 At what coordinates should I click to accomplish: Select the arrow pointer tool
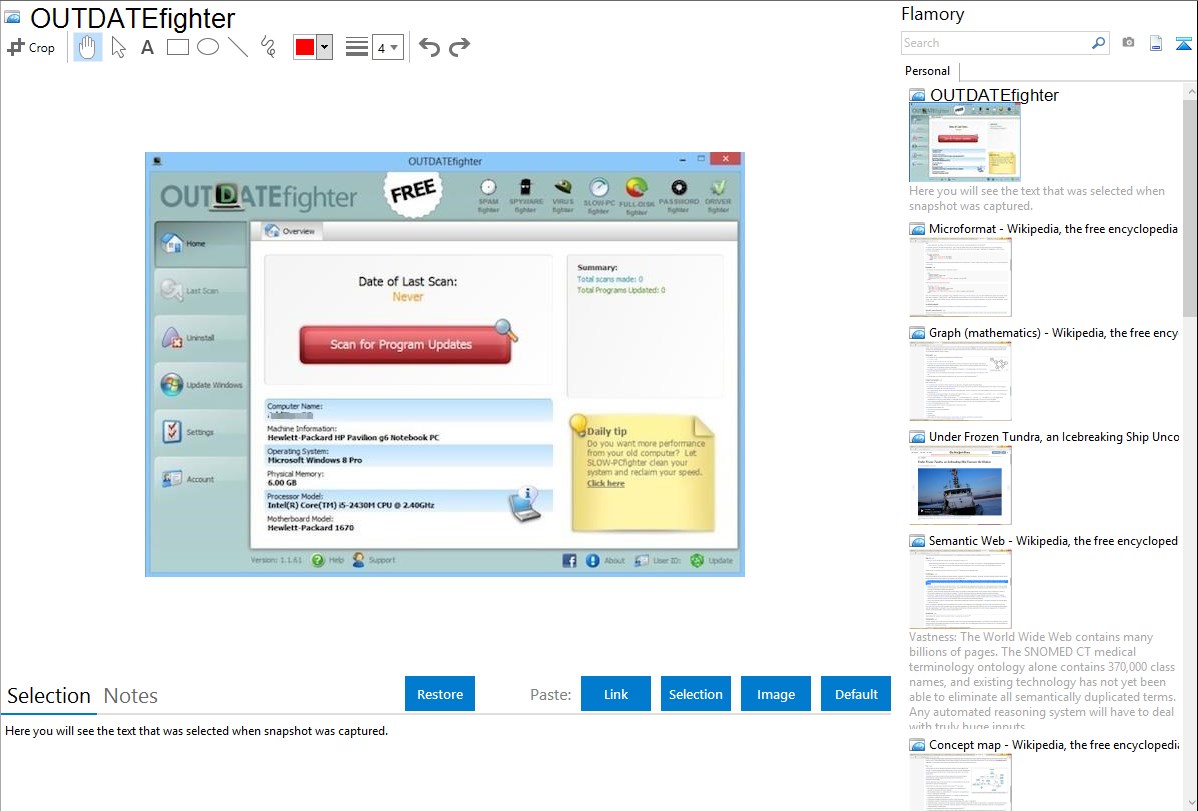tap(118, 47)
